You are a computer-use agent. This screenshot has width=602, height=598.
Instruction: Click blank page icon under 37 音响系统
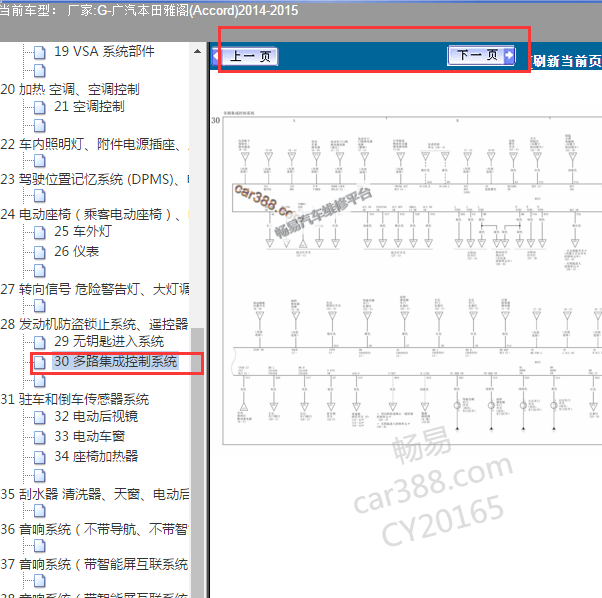tap(40, 581)
